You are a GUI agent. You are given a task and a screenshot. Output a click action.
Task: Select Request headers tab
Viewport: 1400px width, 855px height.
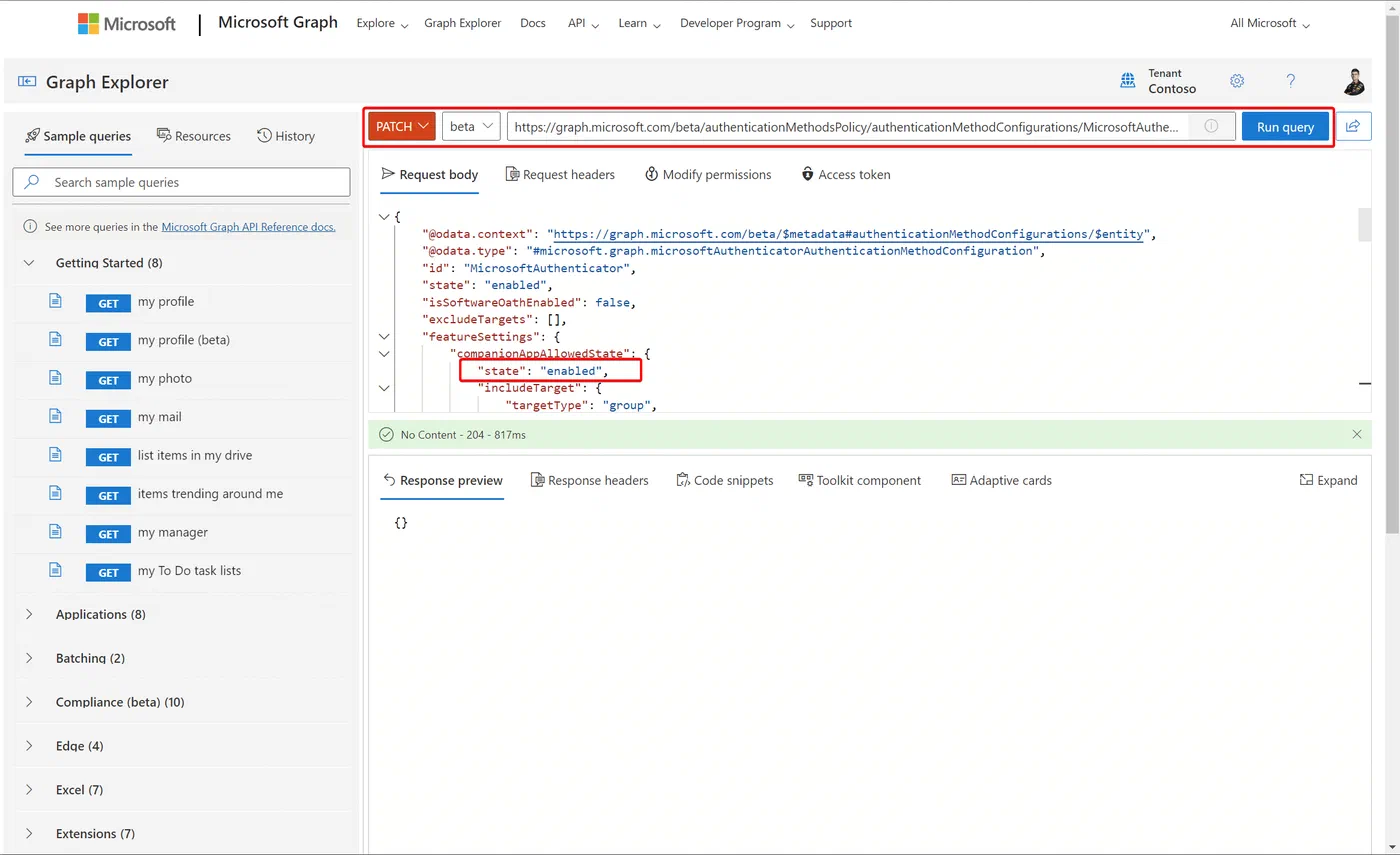click(561, 174)
